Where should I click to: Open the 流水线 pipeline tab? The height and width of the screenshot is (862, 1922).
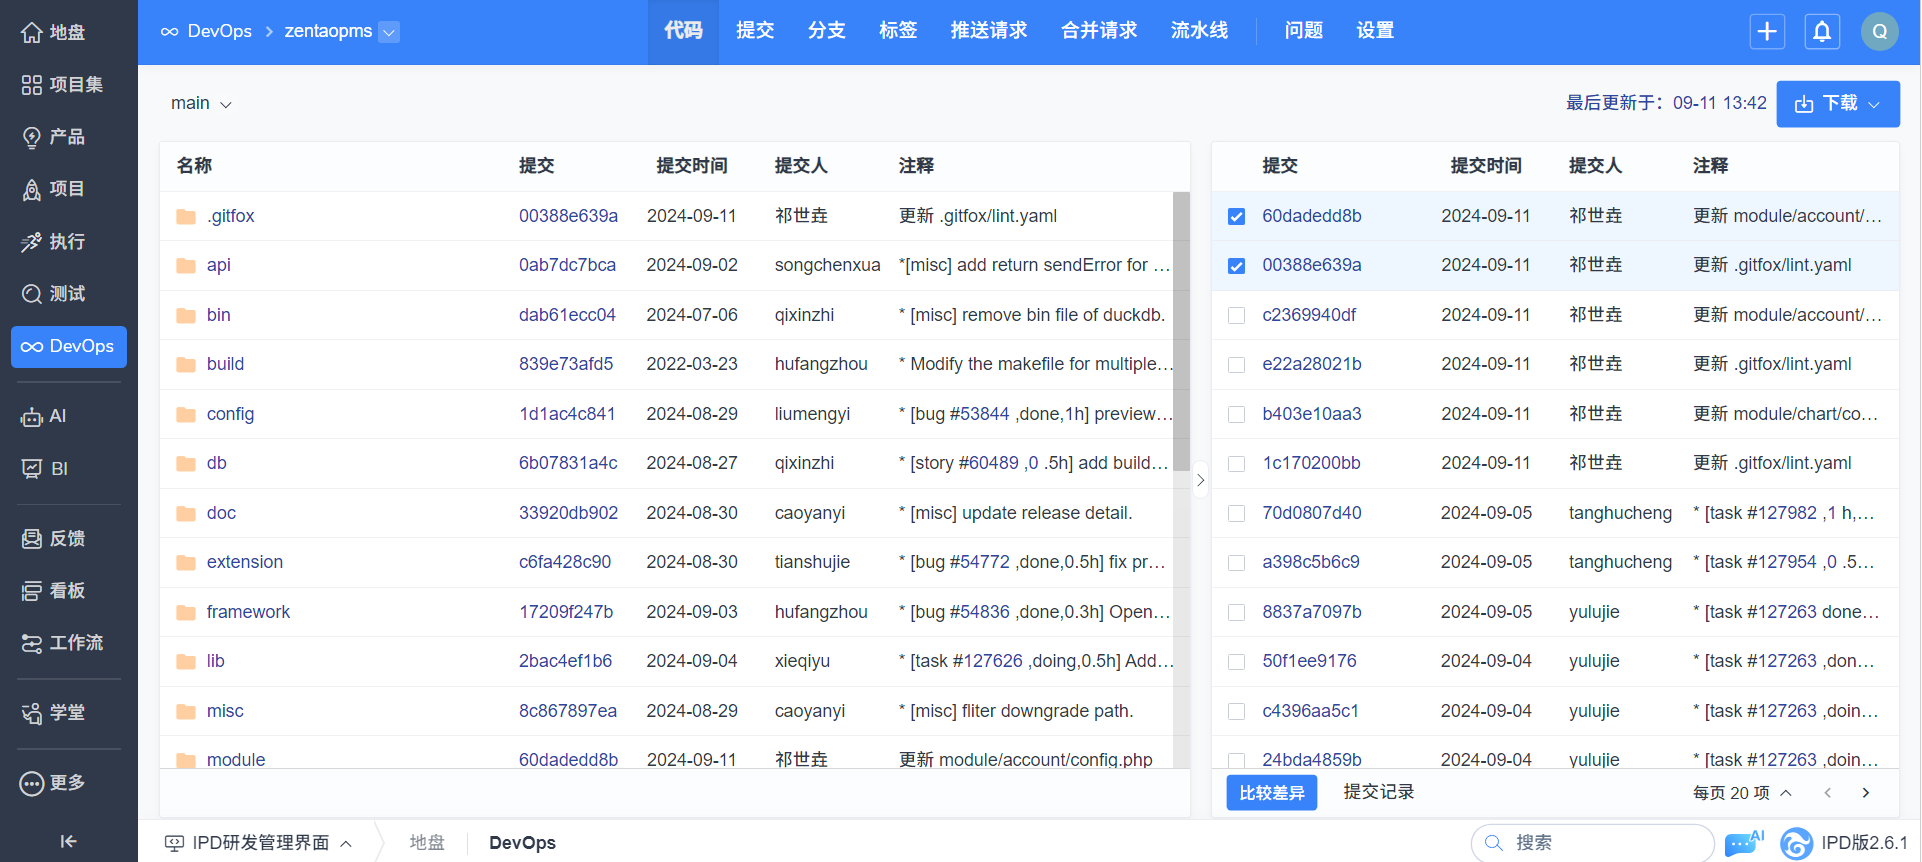pos(1199,31)
